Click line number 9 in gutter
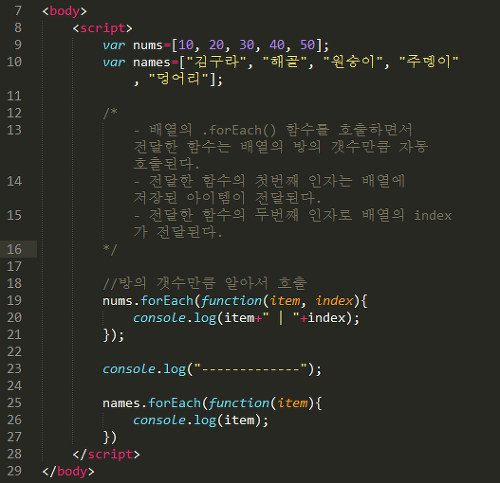Image resolution: width=500 pixels, height=483 pixels. click(x=18, y=45)
